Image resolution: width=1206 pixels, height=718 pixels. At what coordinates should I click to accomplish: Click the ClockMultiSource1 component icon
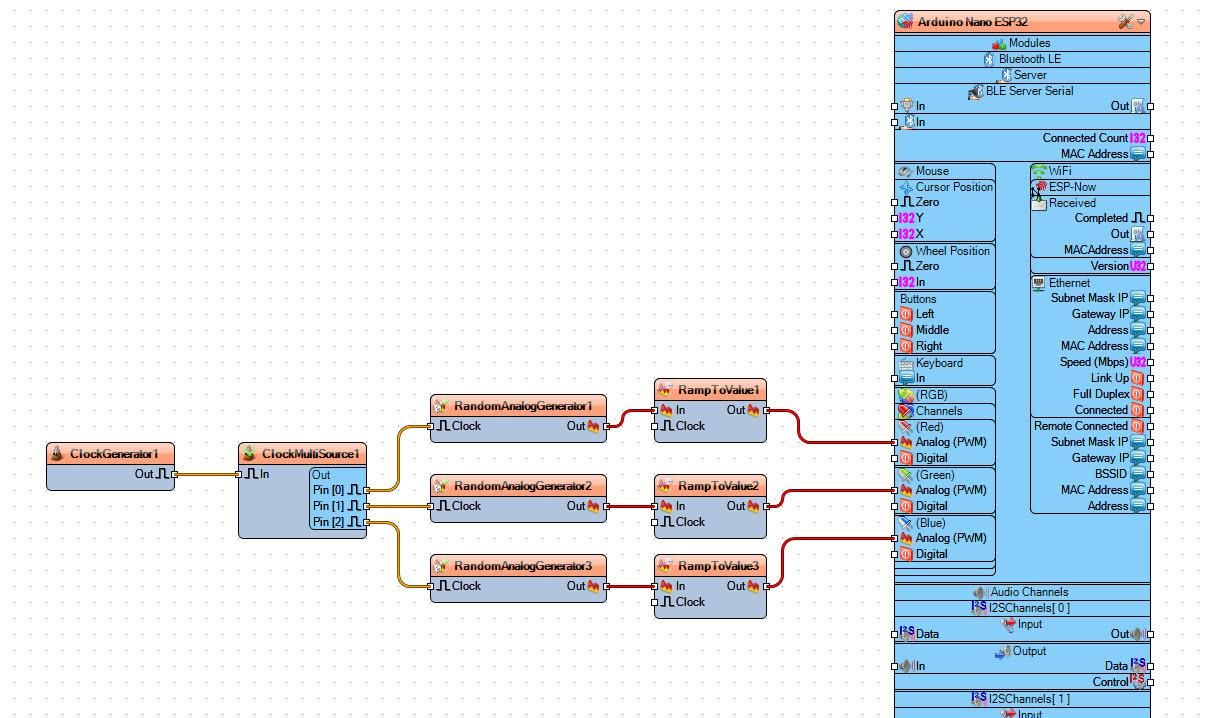250,454
